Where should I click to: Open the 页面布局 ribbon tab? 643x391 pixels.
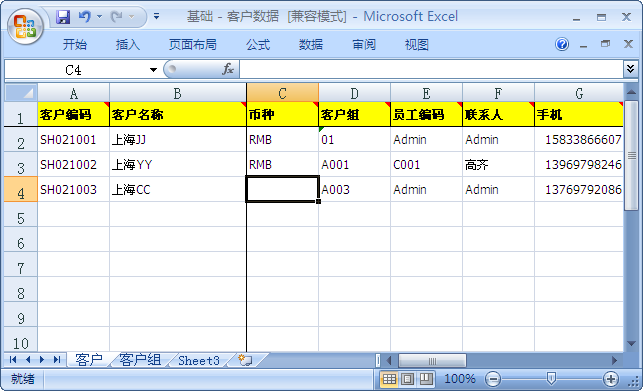(x=193, y=44)
